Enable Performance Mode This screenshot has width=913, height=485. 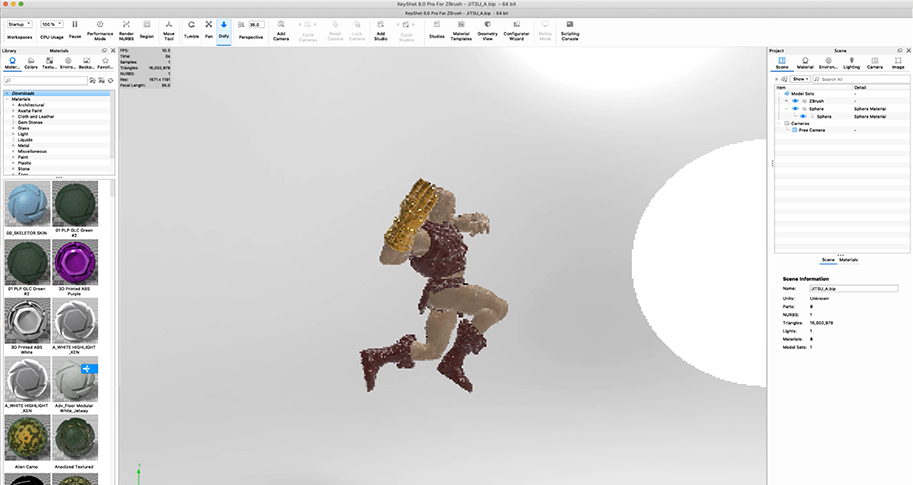[100, 30]
